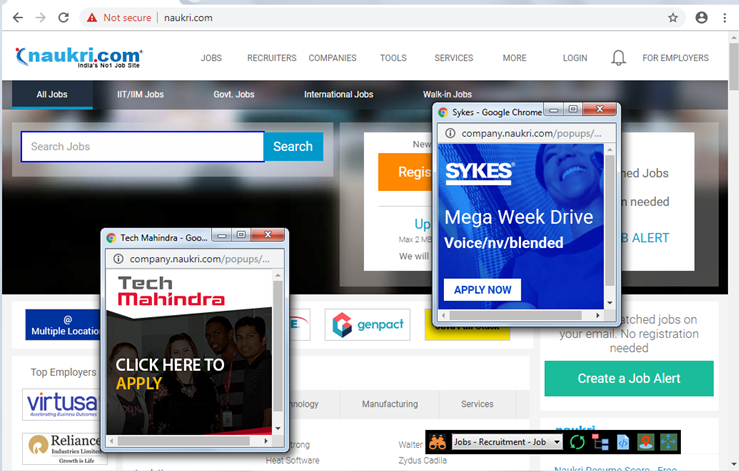Click the green refresh arrows icon
The width and height of the screenshot is (739, 472).
[577, 442]
